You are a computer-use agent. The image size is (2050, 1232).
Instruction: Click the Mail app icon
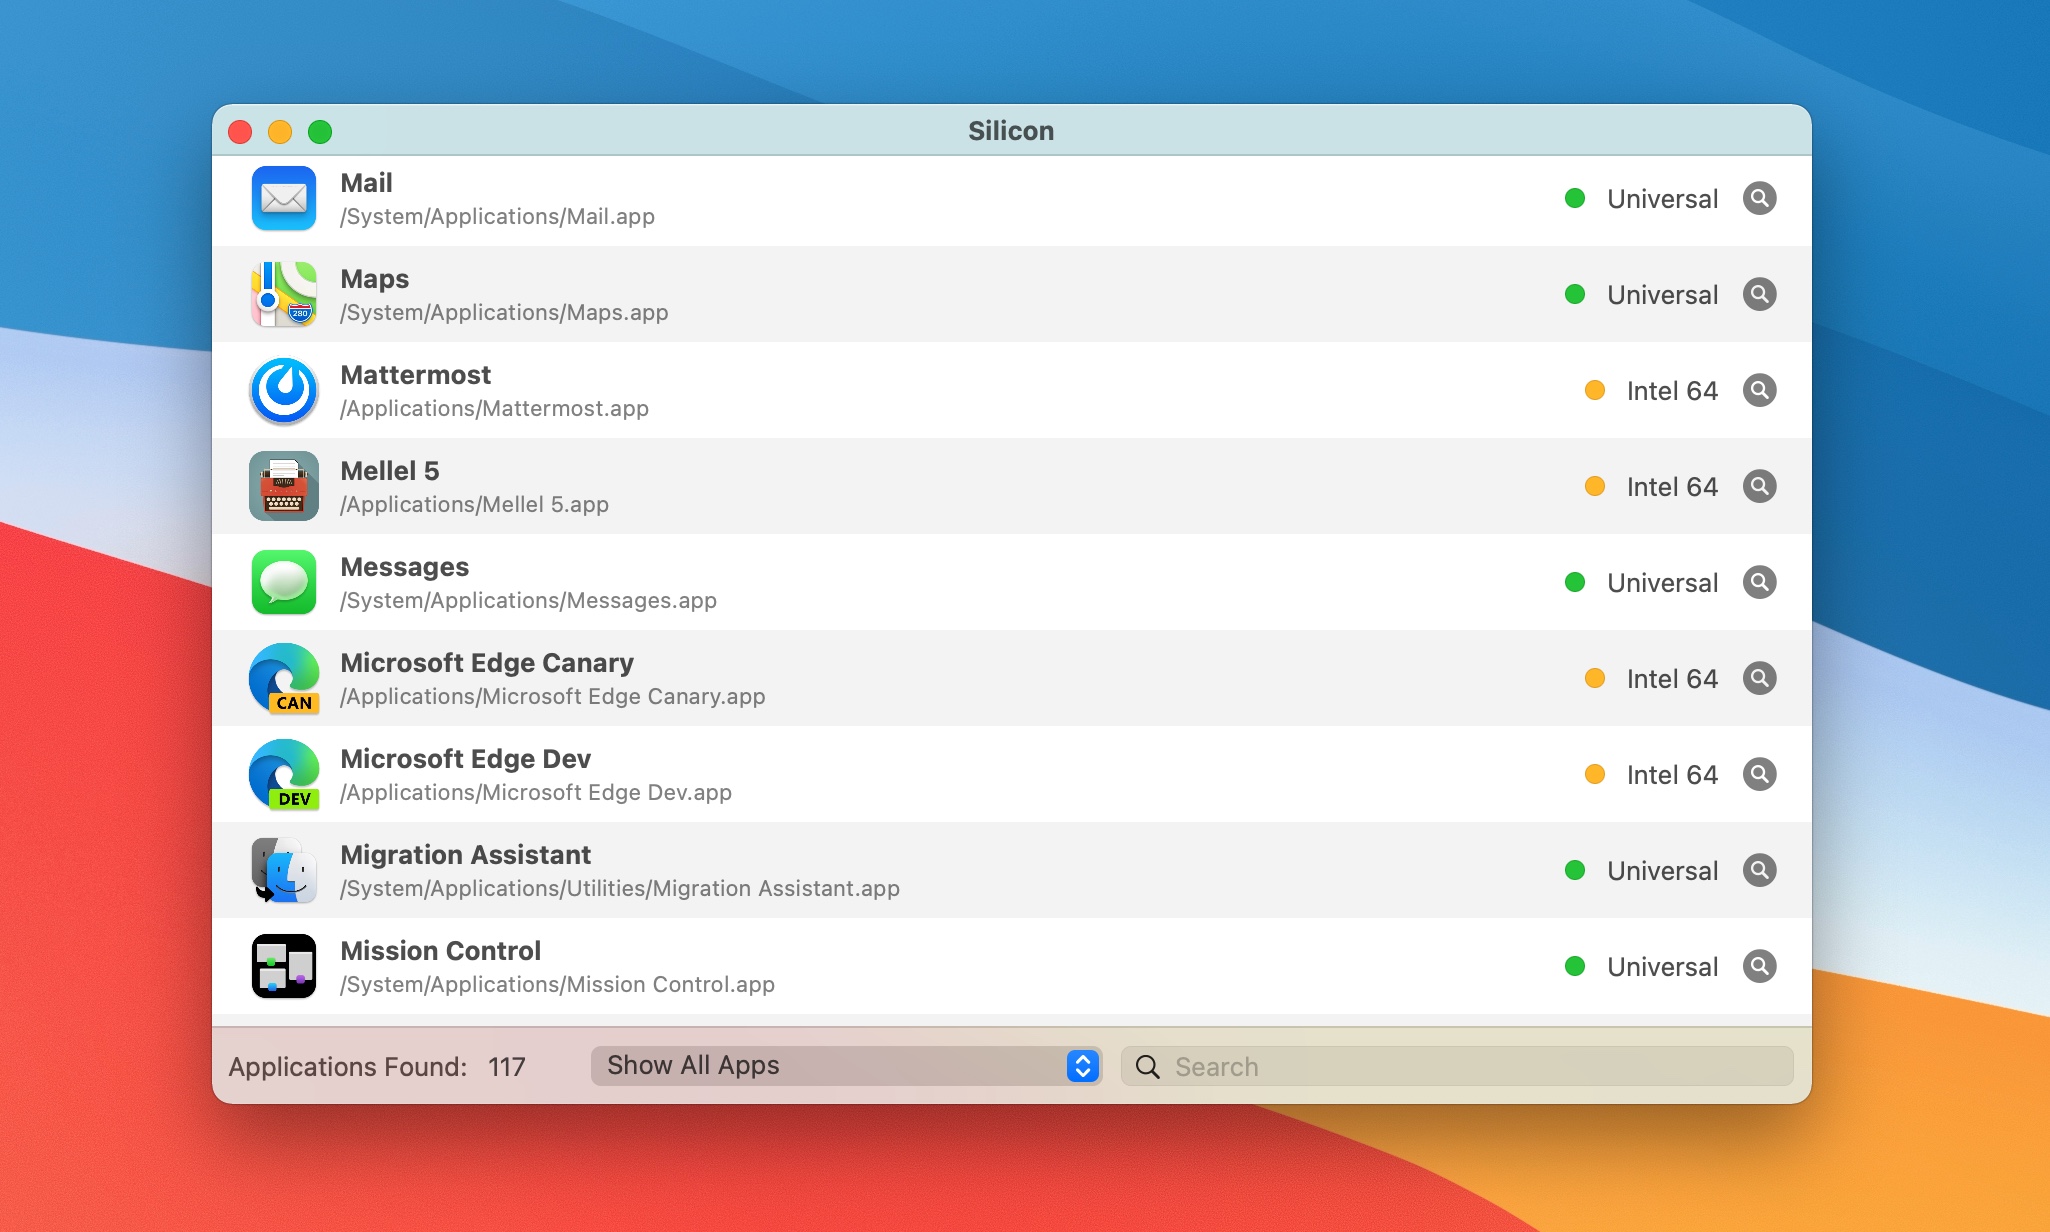[284, 198]
